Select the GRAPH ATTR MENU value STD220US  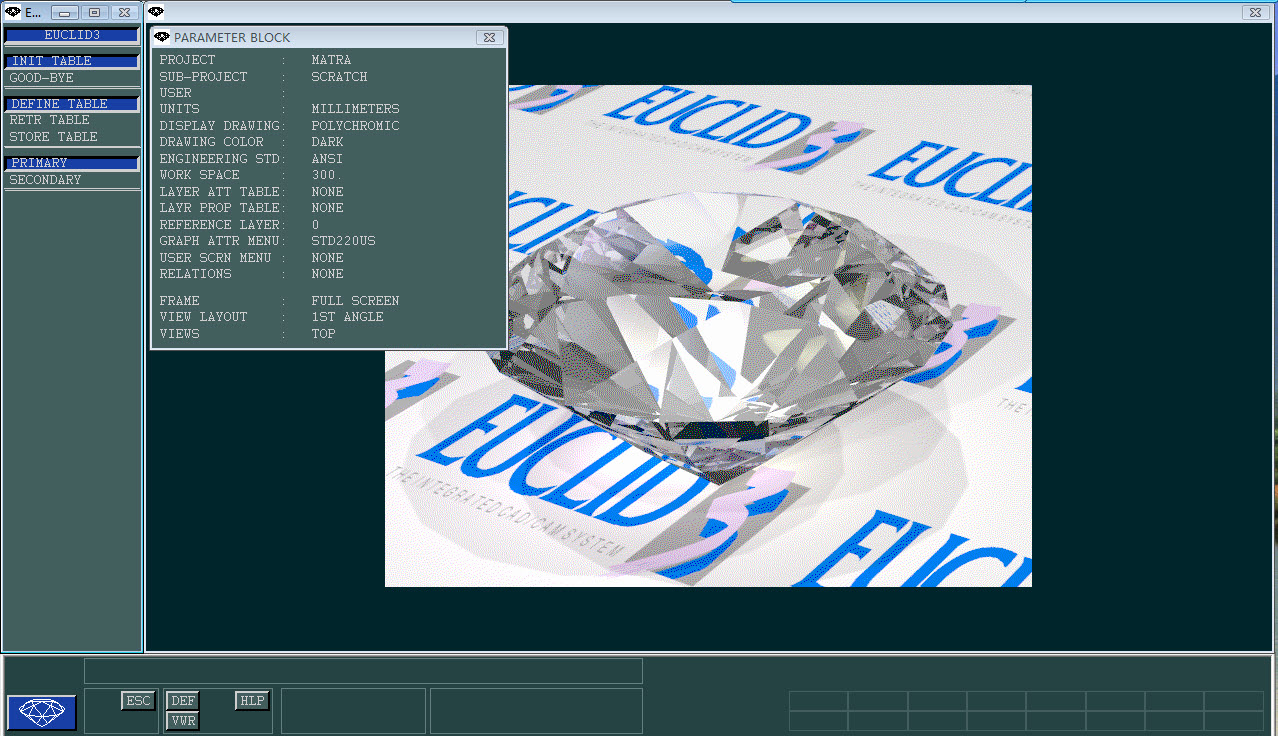pos(343,241)
